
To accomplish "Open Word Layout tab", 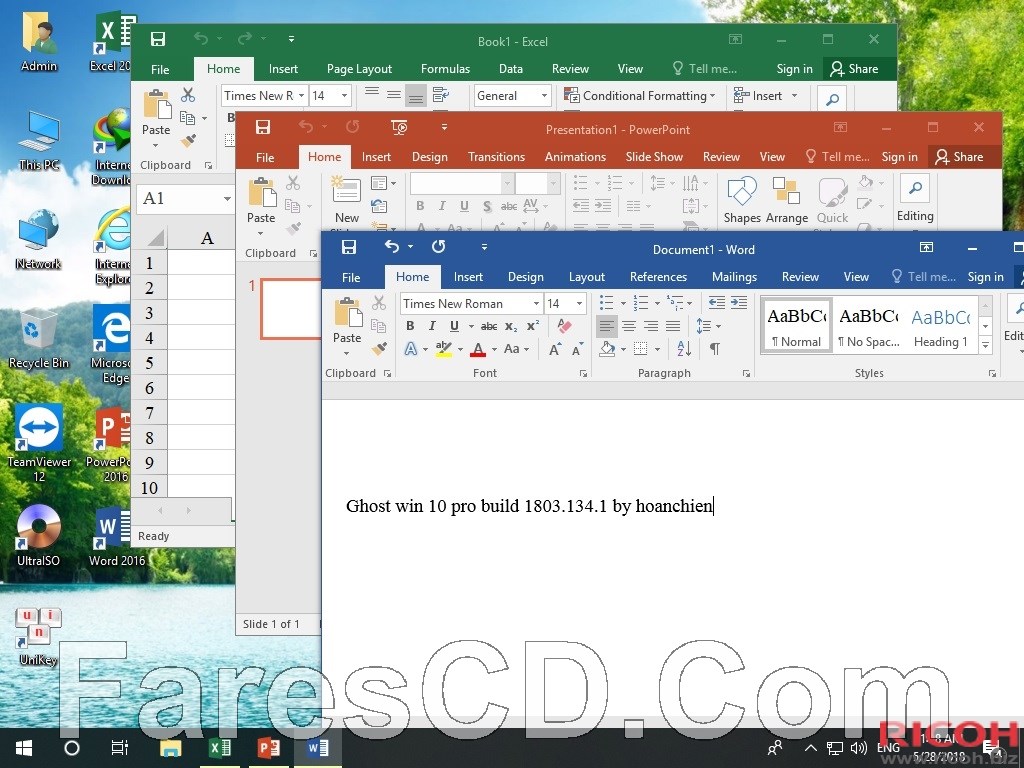I will 586,277.
